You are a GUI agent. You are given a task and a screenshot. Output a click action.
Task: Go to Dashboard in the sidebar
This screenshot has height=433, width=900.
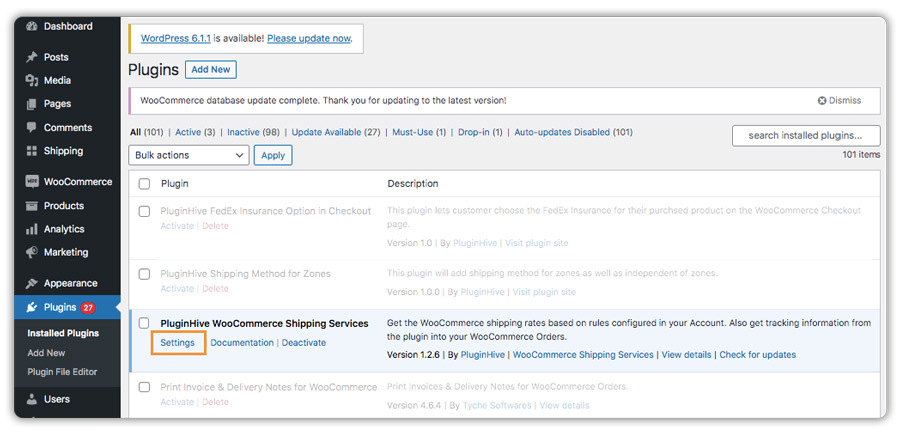(x=67, y=26)
